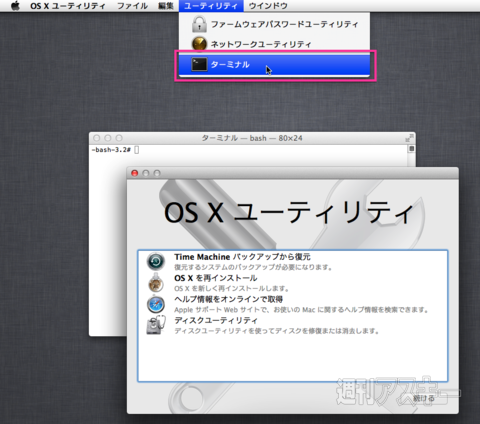
Task: Click the OS X を新しく再インストールします description
Action: coord(231,288)
